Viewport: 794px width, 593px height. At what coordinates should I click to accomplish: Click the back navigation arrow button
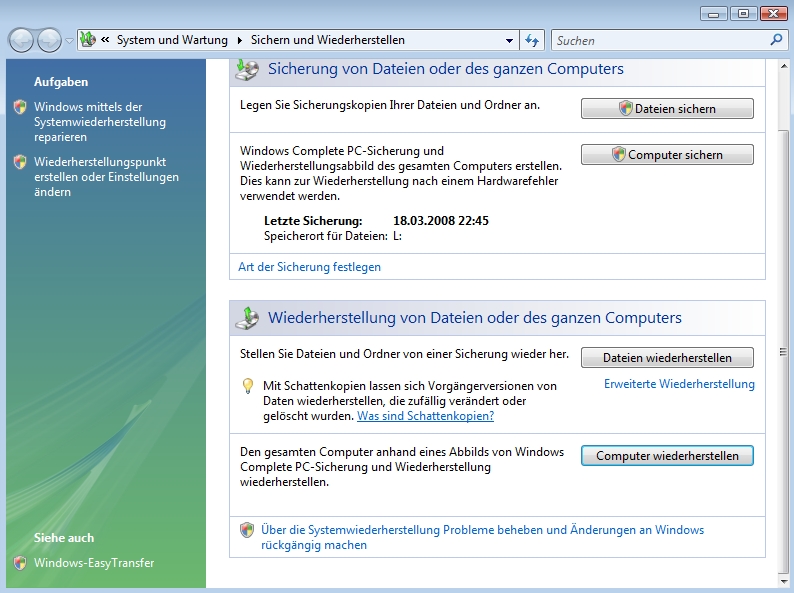click(x=21, y=40)
